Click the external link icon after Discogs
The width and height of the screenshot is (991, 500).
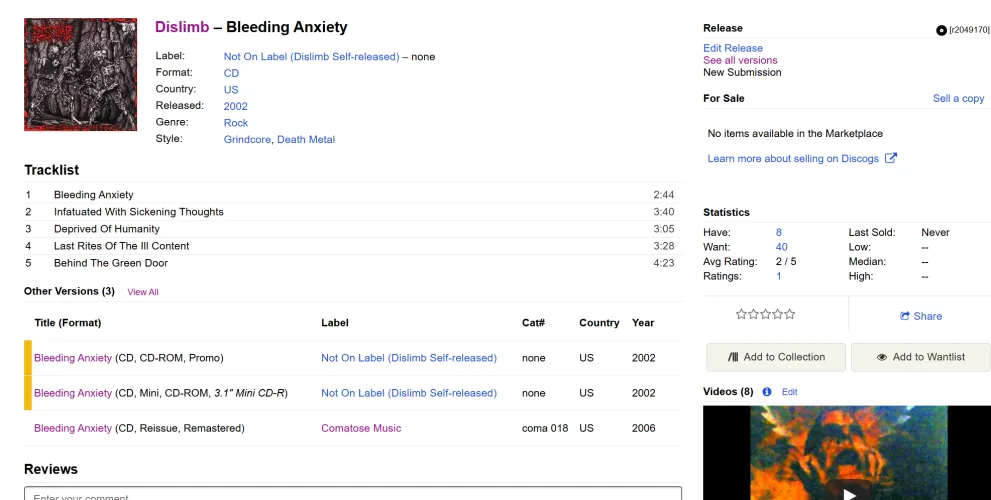tap(891, 158)
